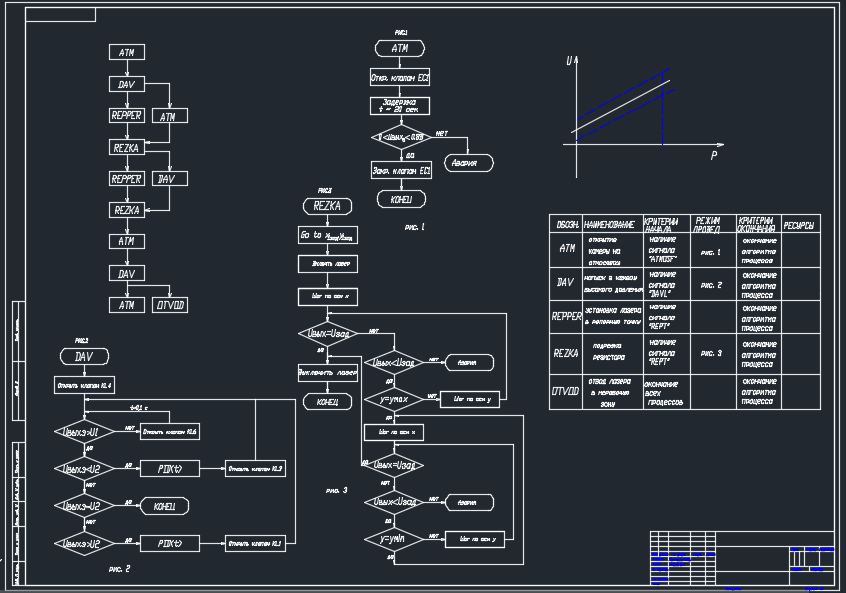Select the 'рис. 2' caption below DAV flowchart
This screenshot has width=846, height=593.
click(x=119, y=569)
